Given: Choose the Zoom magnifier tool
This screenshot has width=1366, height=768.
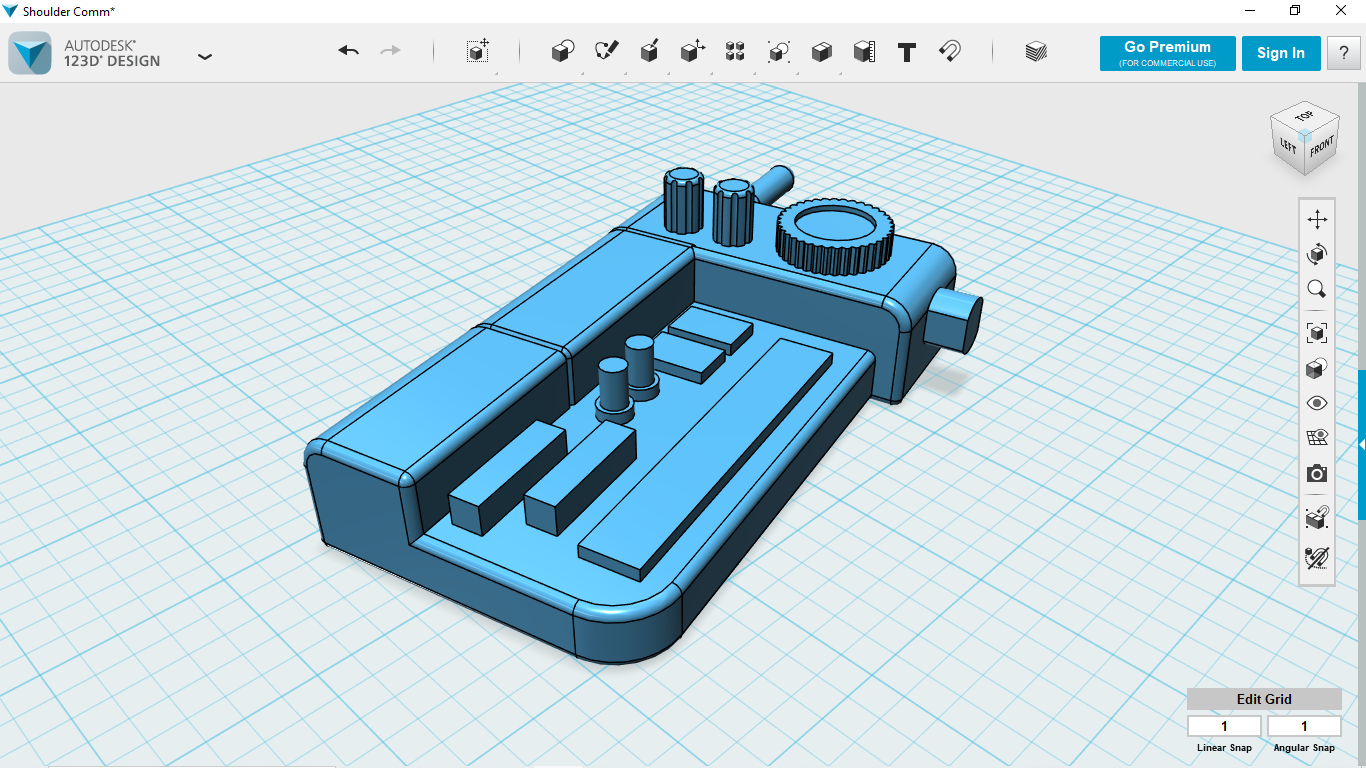Looking at the screenshot, I should (x=1317, y=290).
